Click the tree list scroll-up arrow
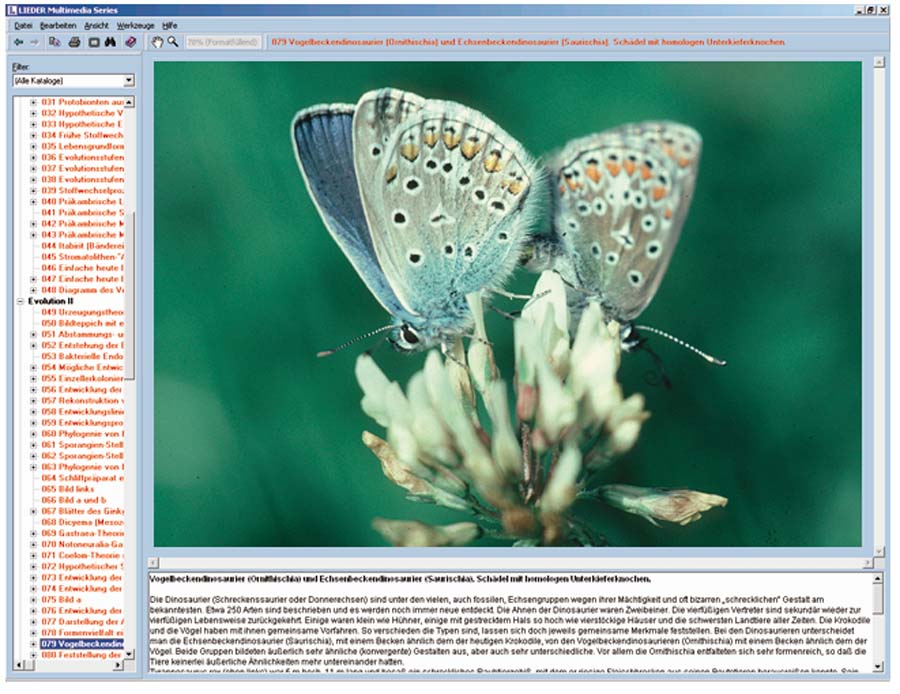The height and width of the screenshot is (694, 900). click(x=129, y=102)
